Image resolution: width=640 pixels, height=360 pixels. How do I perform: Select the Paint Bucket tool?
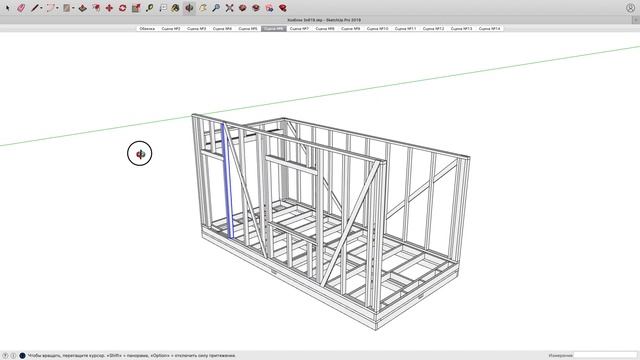(x=176, y=8)
